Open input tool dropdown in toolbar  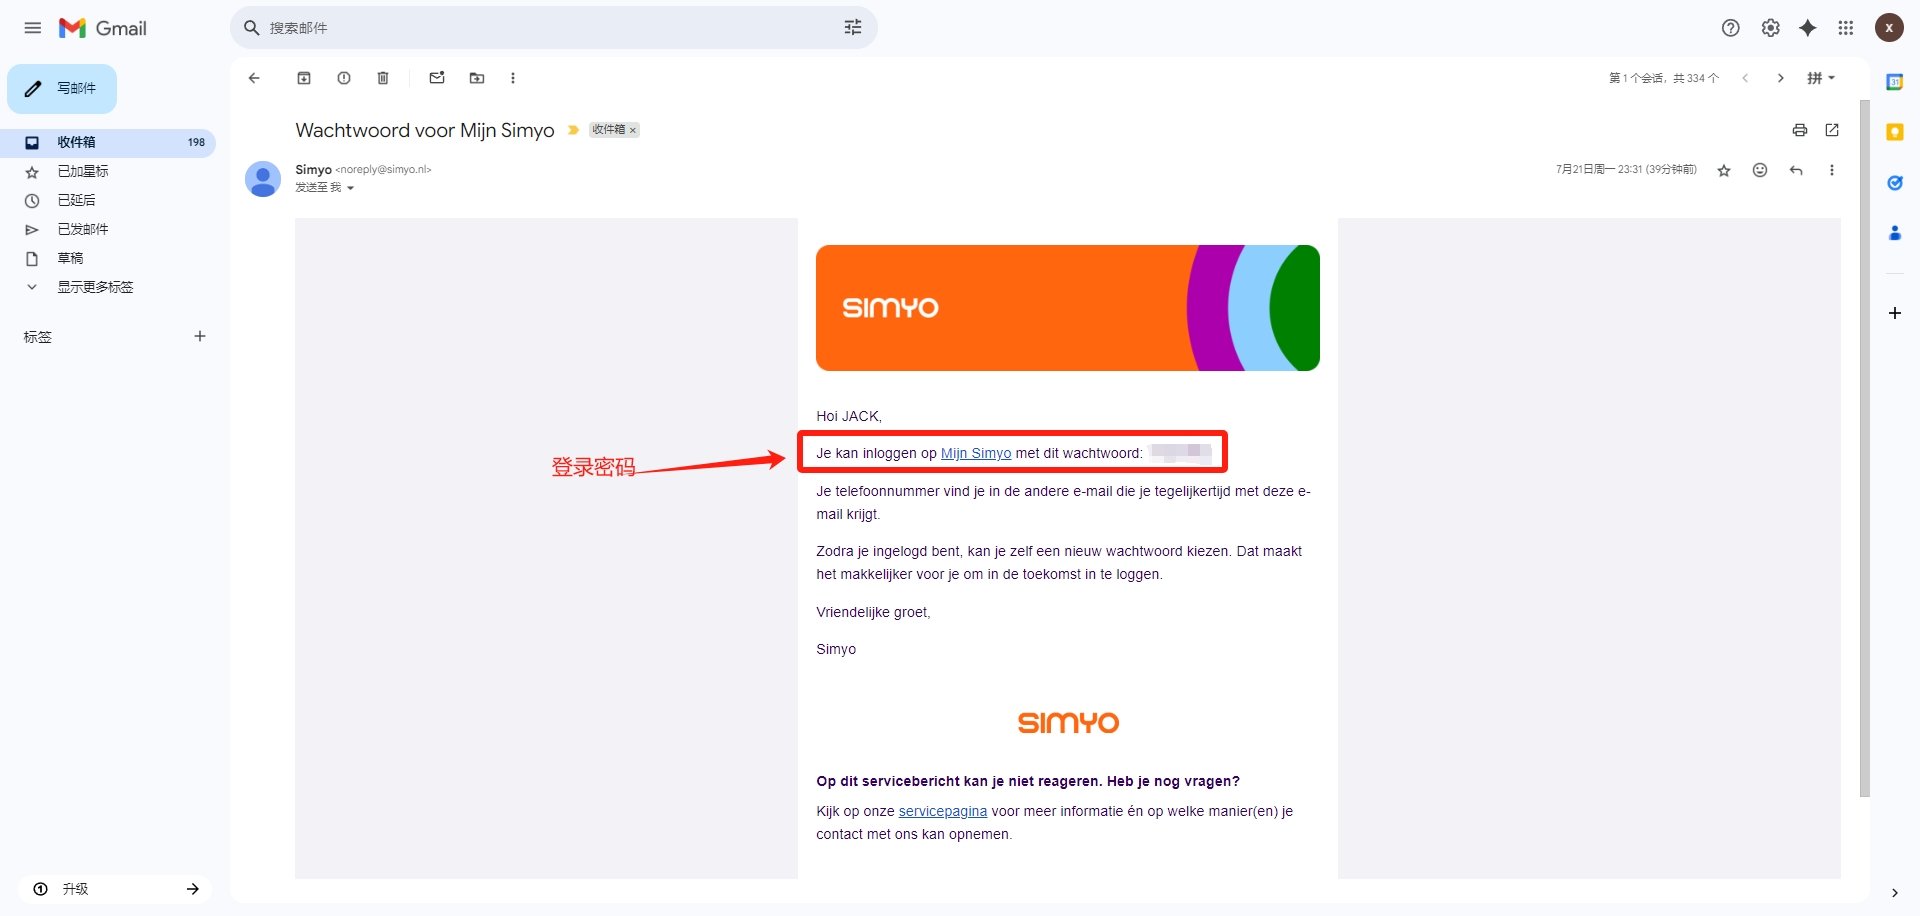point(1821,78)
